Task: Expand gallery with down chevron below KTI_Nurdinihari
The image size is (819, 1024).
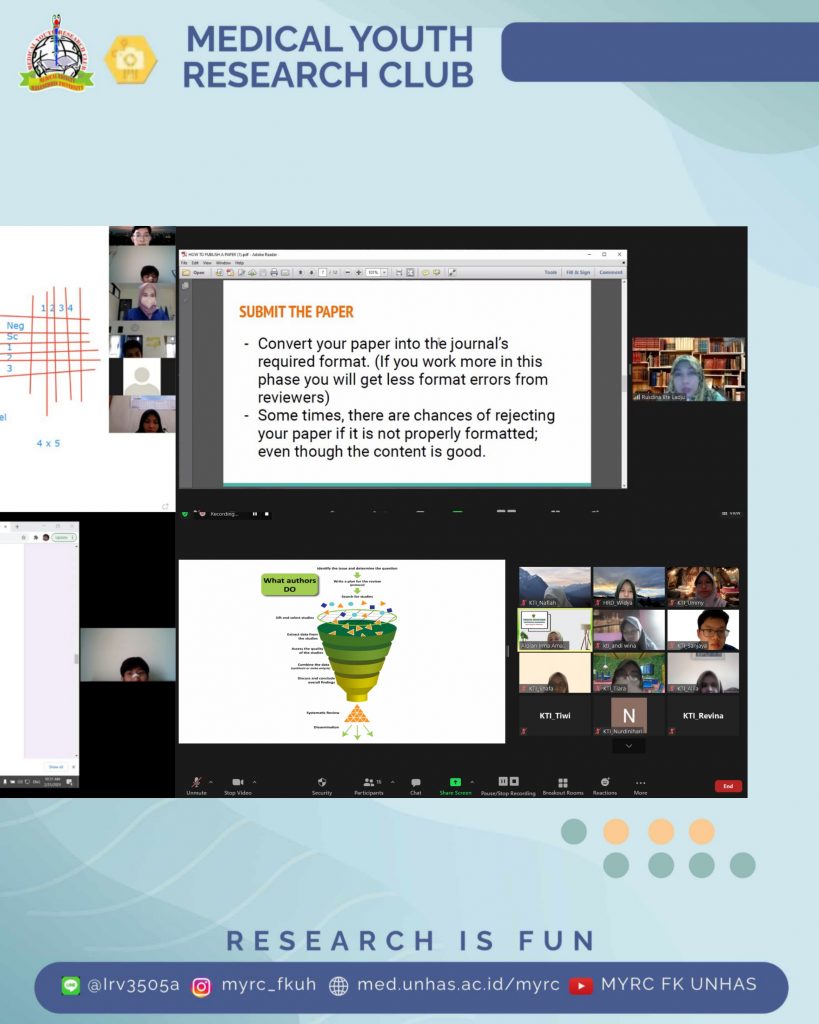Action: [629, 746]
